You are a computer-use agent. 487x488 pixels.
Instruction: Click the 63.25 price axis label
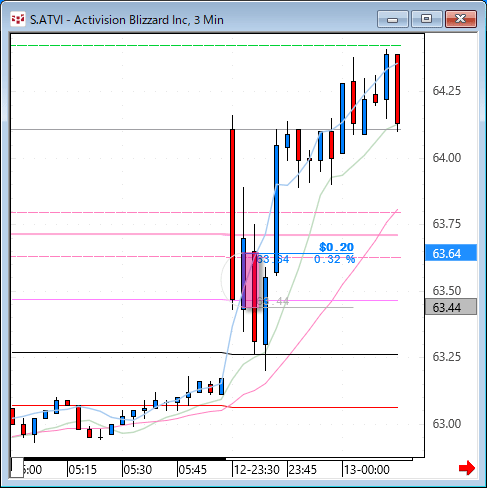tap(446, 357)
